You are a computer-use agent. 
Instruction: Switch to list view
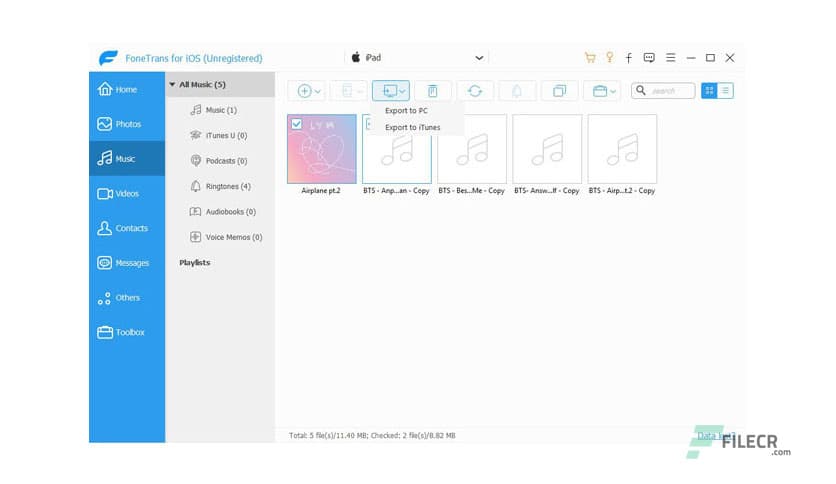coord(726,91)
